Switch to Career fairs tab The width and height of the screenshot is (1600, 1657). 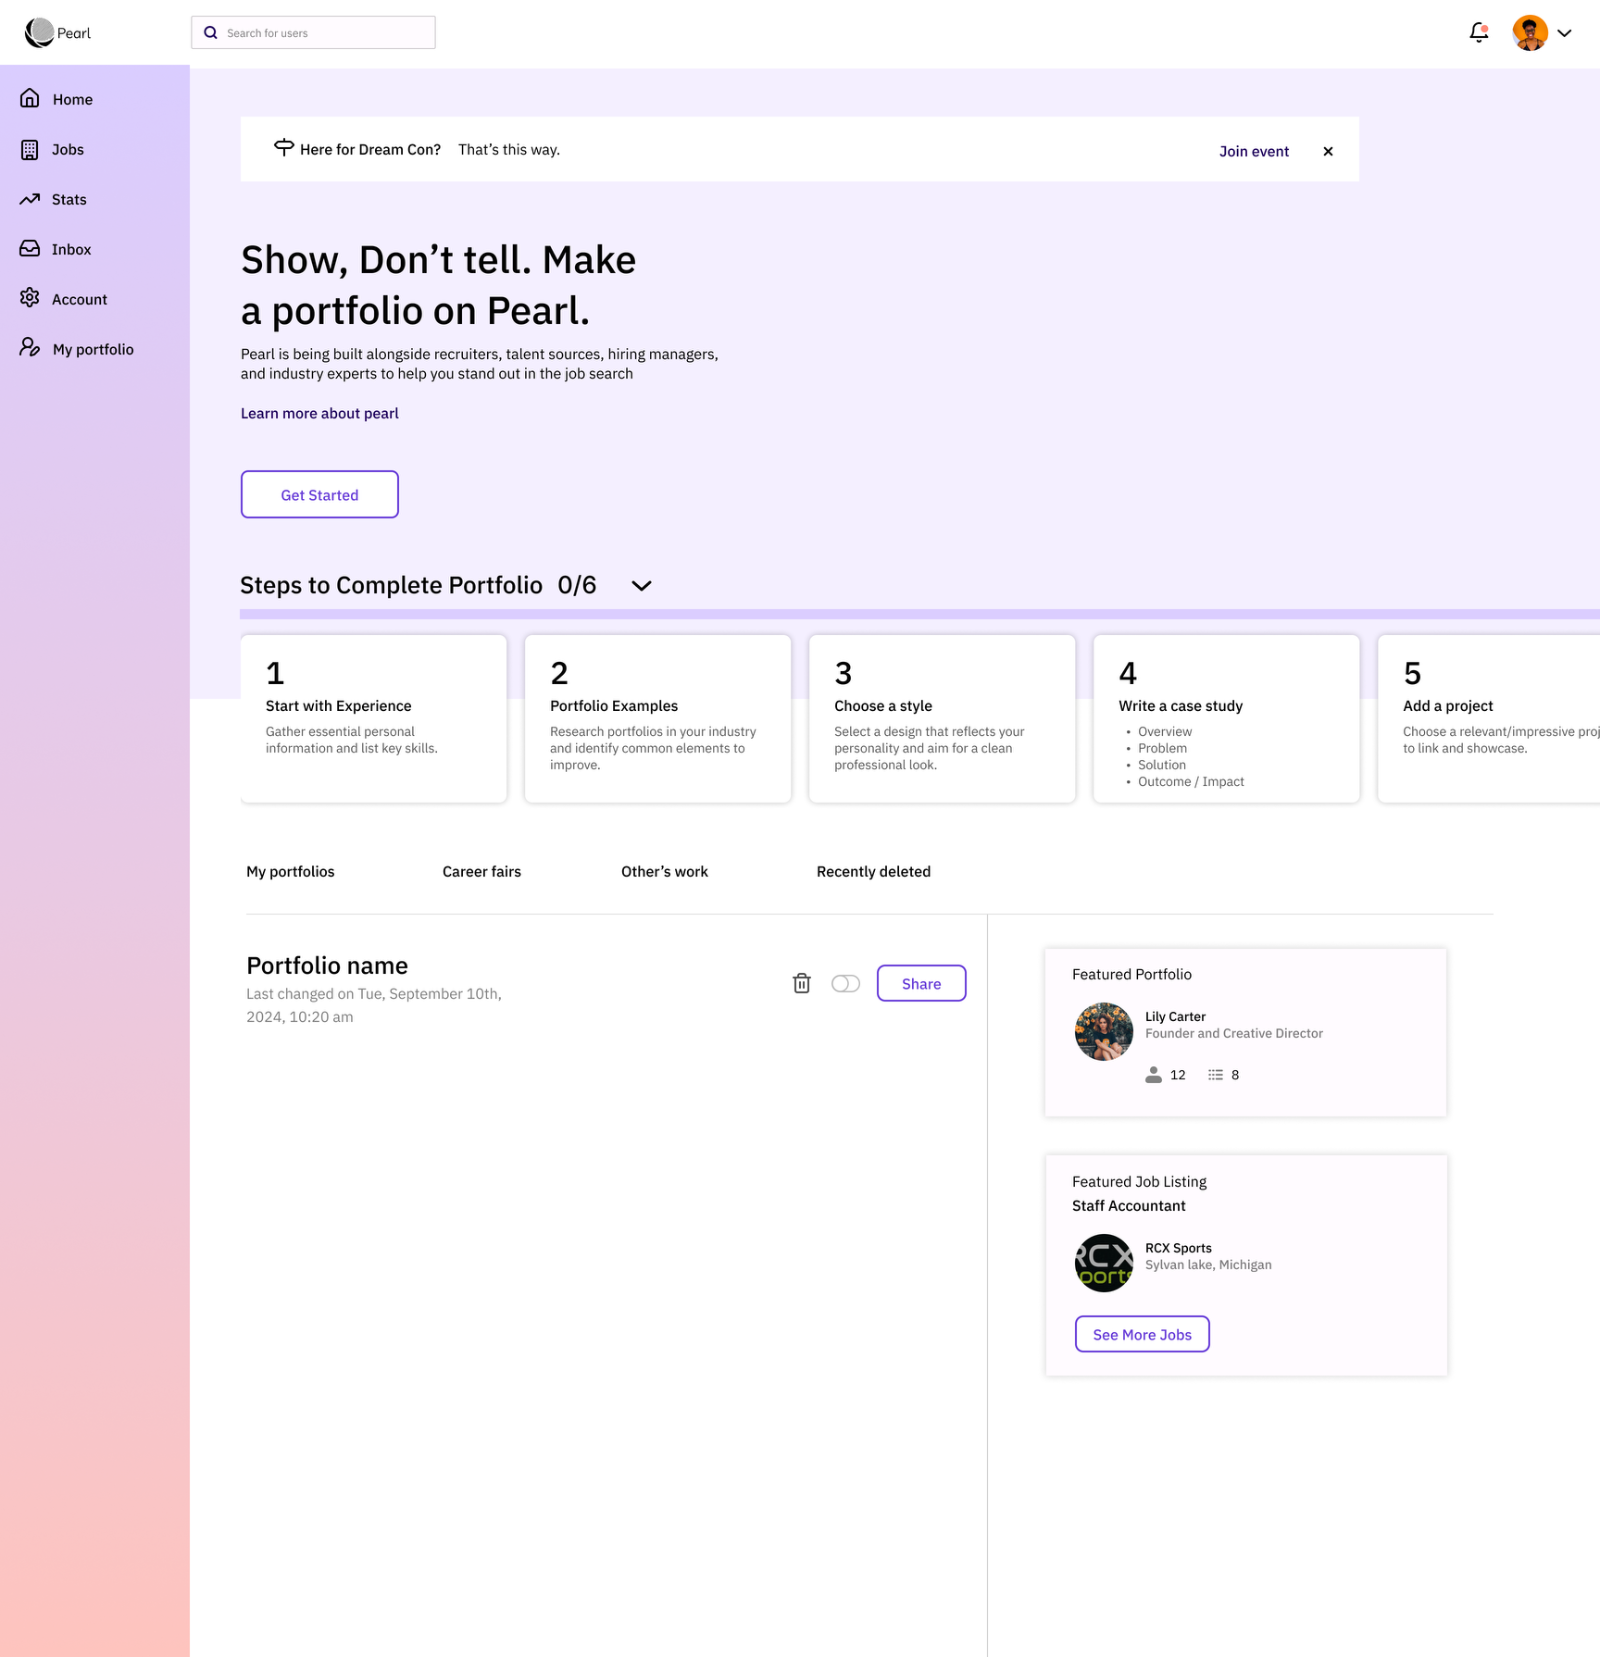point(482,872)
